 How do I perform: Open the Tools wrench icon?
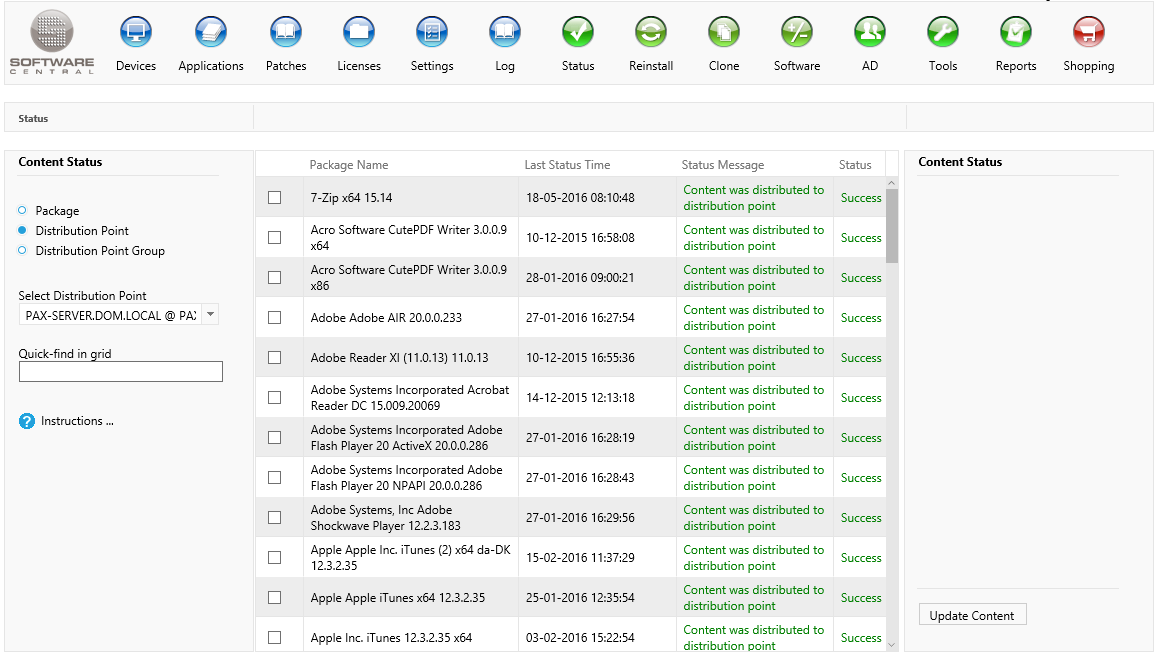[943, 32]
